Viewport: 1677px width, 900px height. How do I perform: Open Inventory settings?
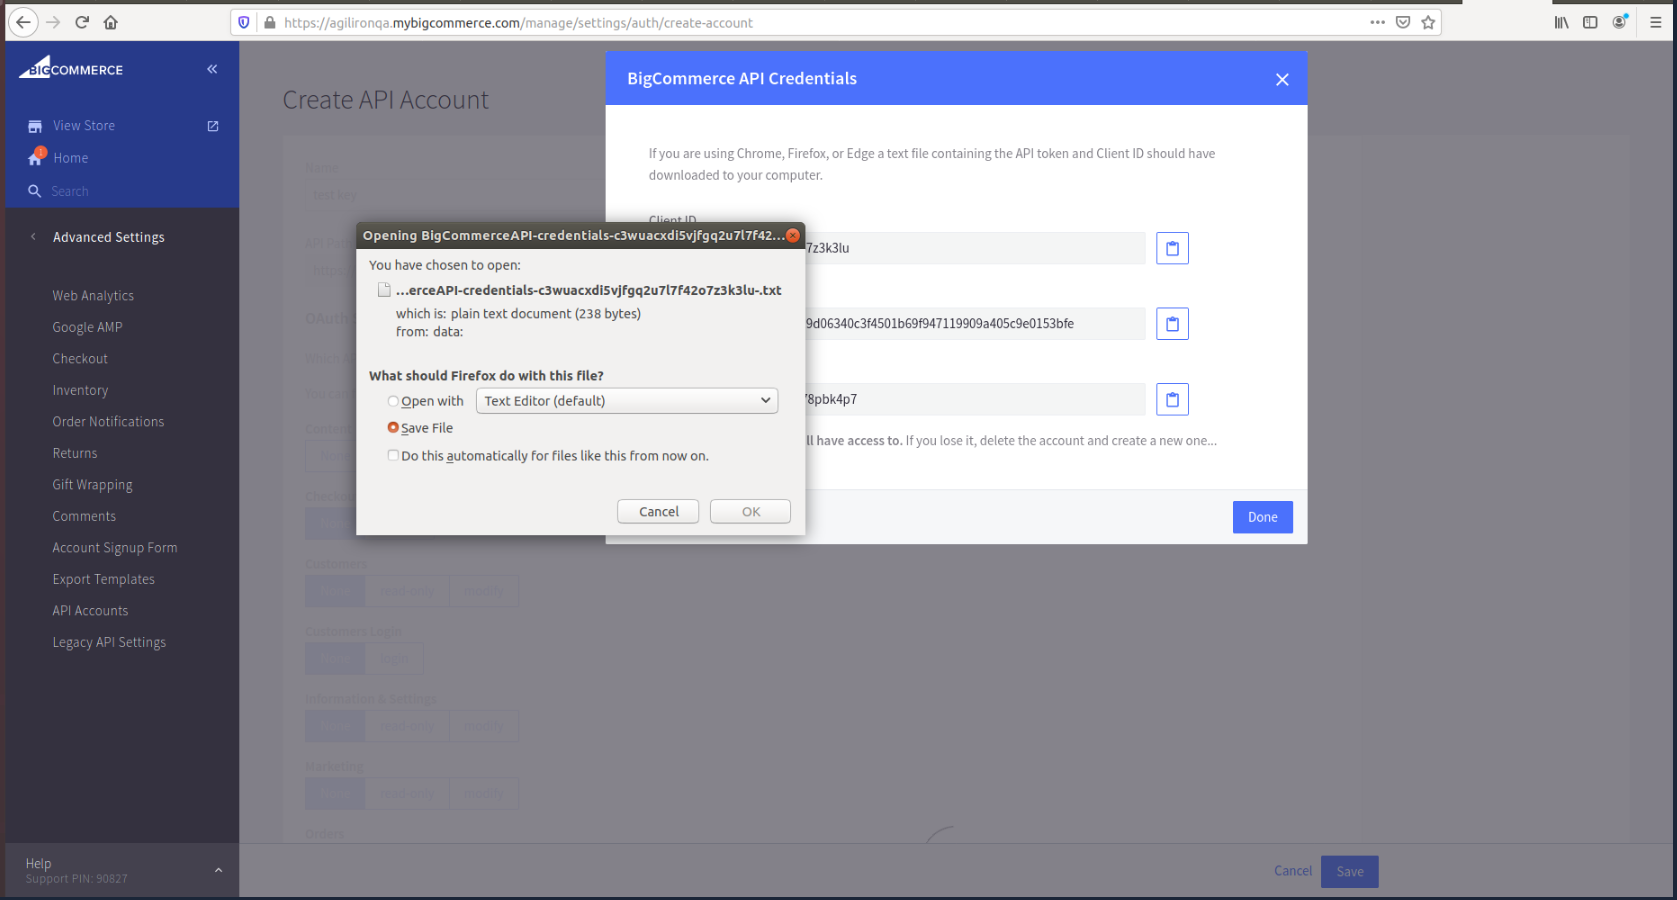(x=80, y=390)
